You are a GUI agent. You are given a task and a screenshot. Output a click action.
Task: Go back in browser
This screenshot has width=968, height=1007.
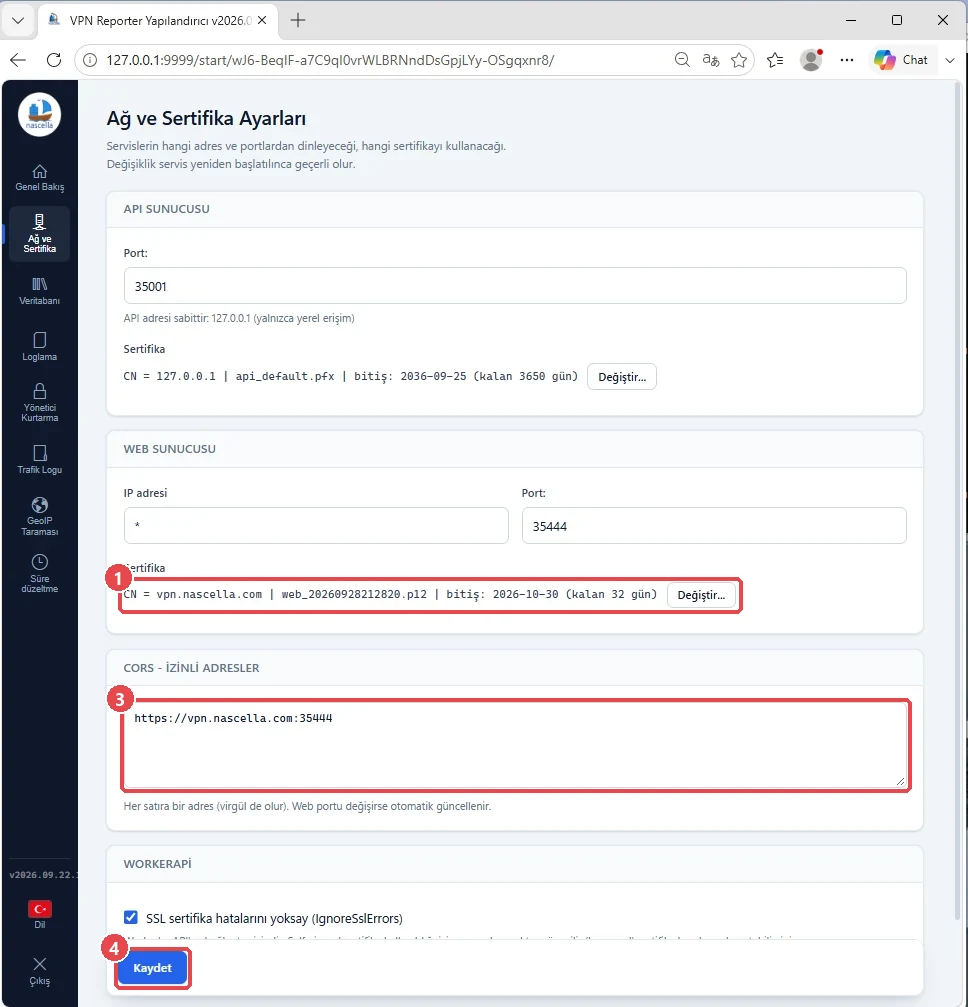coord(18,60)
